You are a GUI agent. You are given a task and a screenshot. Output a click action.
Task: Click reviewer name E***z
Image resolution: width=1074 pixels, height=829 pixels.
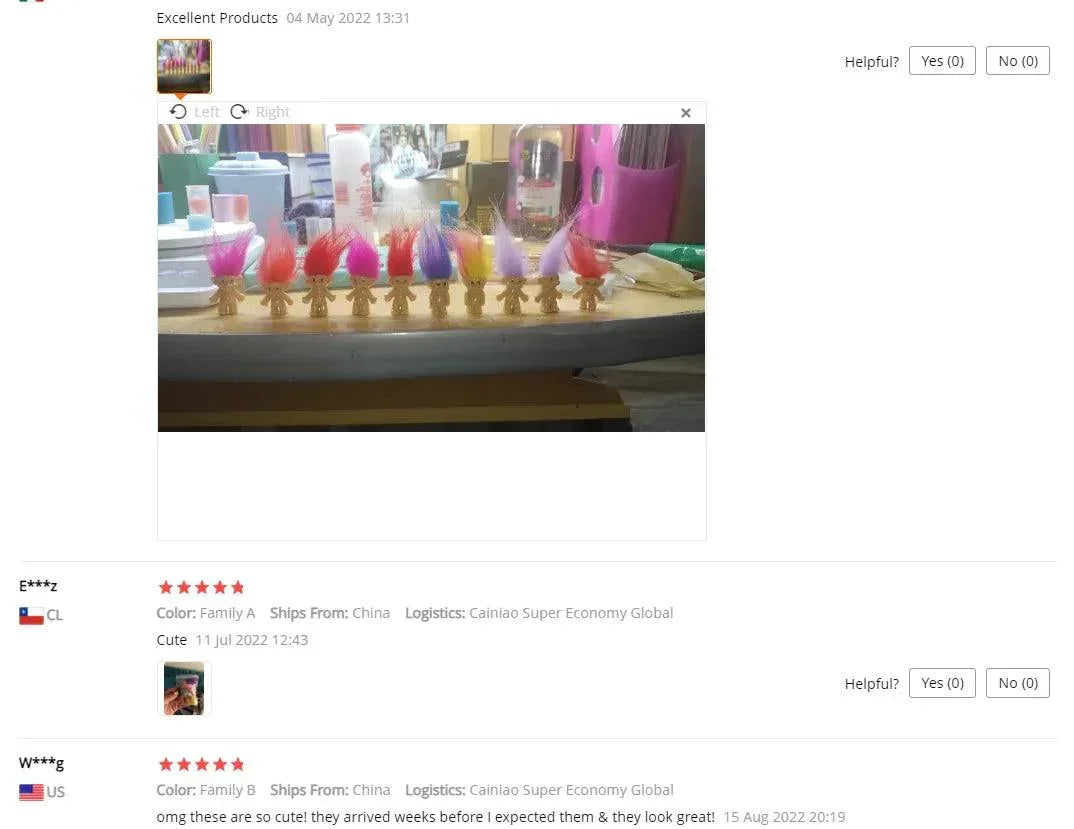point(38,586)
